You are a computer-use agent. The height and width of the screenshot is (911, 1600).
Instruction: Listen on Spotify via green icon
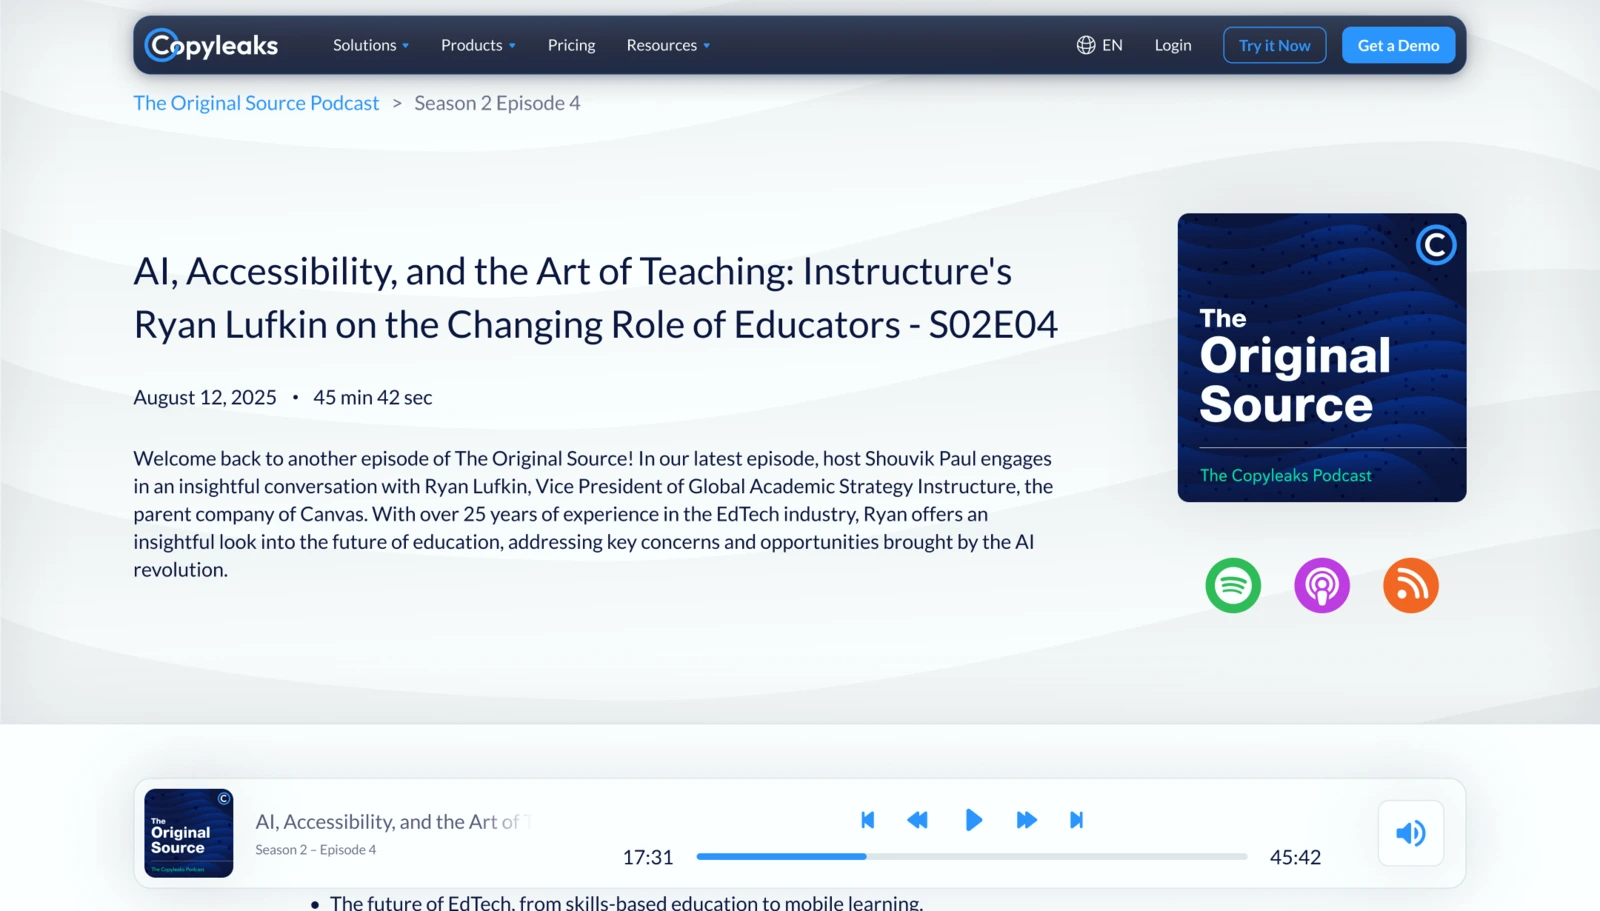coord(1233,585)
